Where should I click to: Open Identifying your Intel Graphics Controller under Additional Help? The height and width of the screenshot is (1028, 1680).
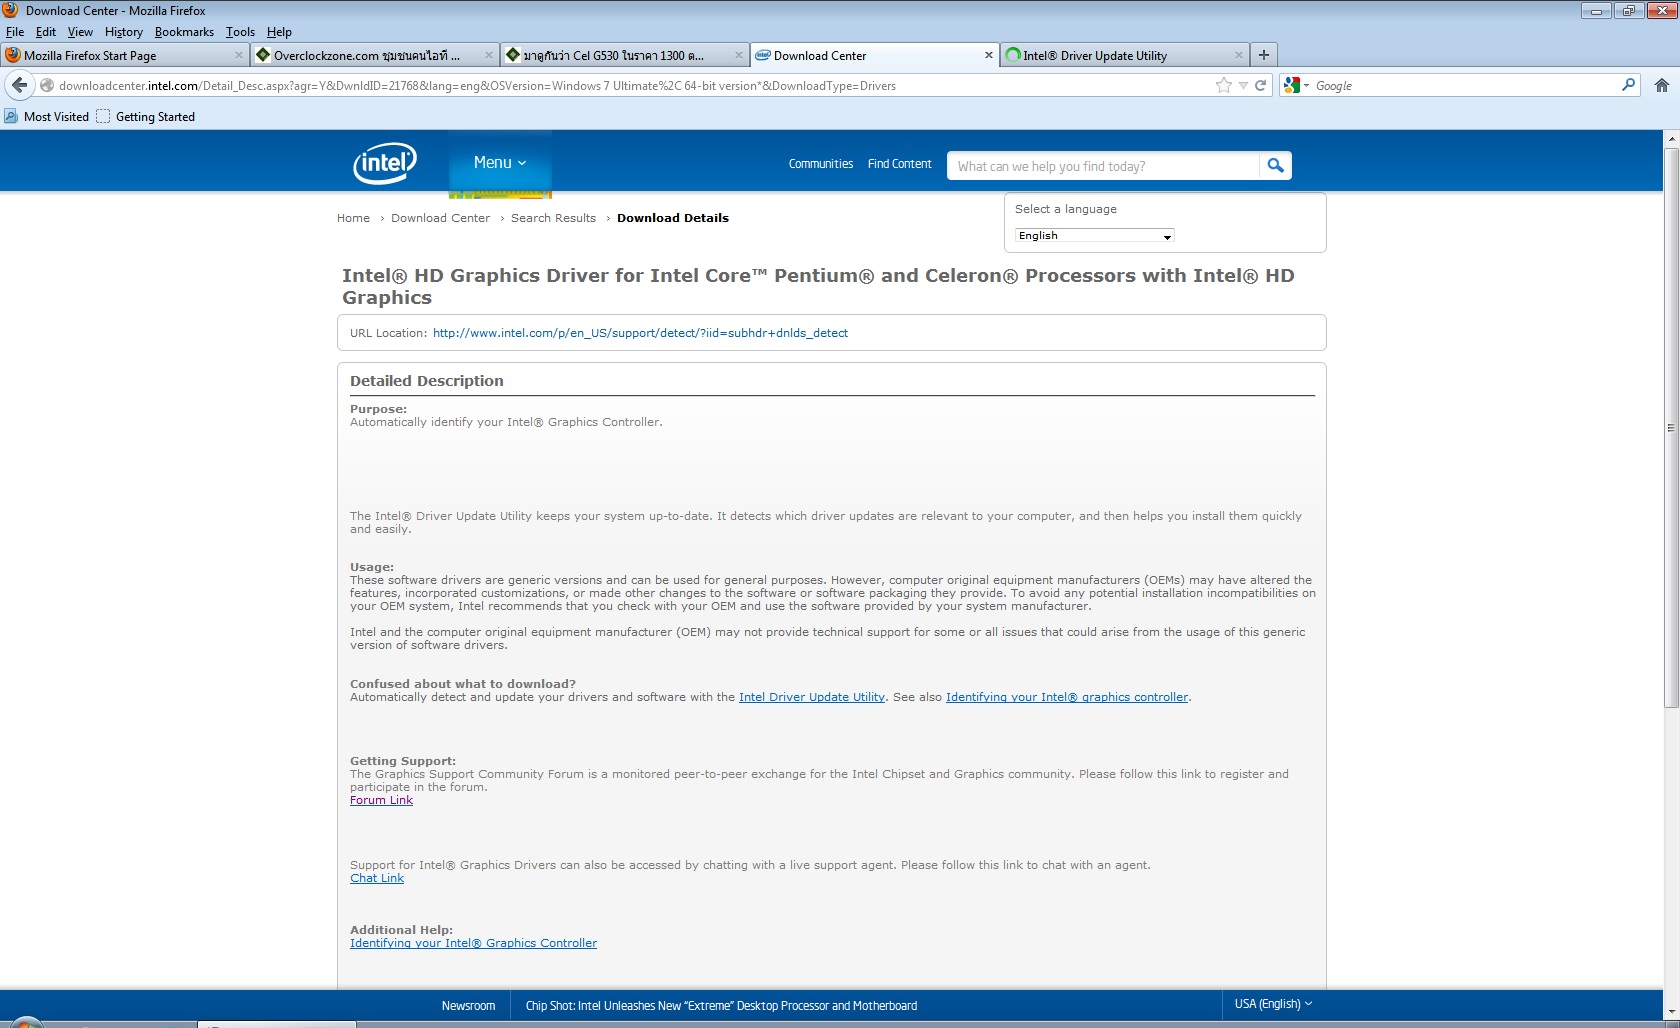pyautogui.click(x=473, y=943)
